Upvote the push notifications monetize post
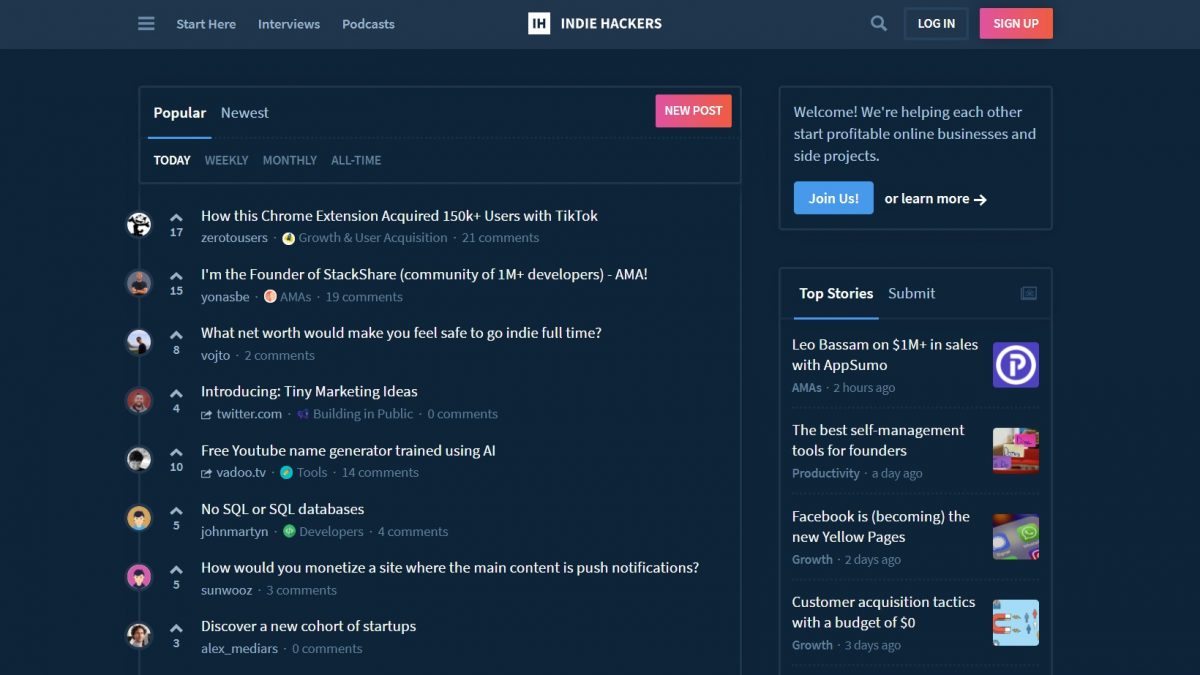 coord(176,570)
